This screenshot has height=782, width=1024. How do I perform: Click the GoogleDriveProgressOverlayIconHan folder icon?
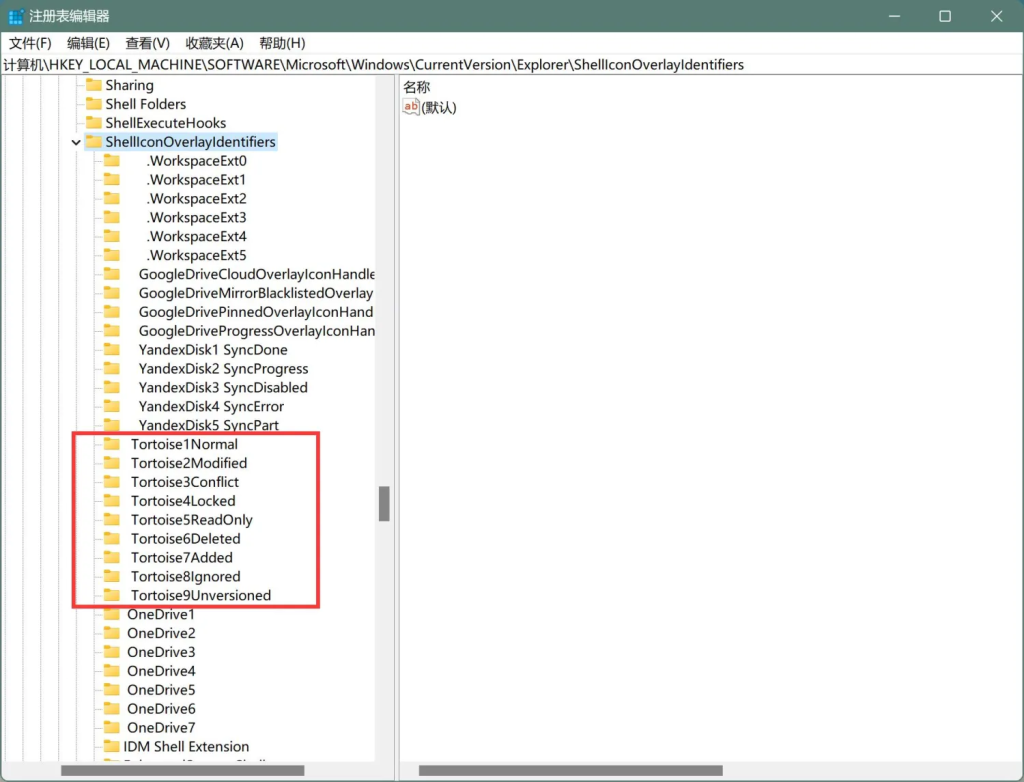[112, 331]
